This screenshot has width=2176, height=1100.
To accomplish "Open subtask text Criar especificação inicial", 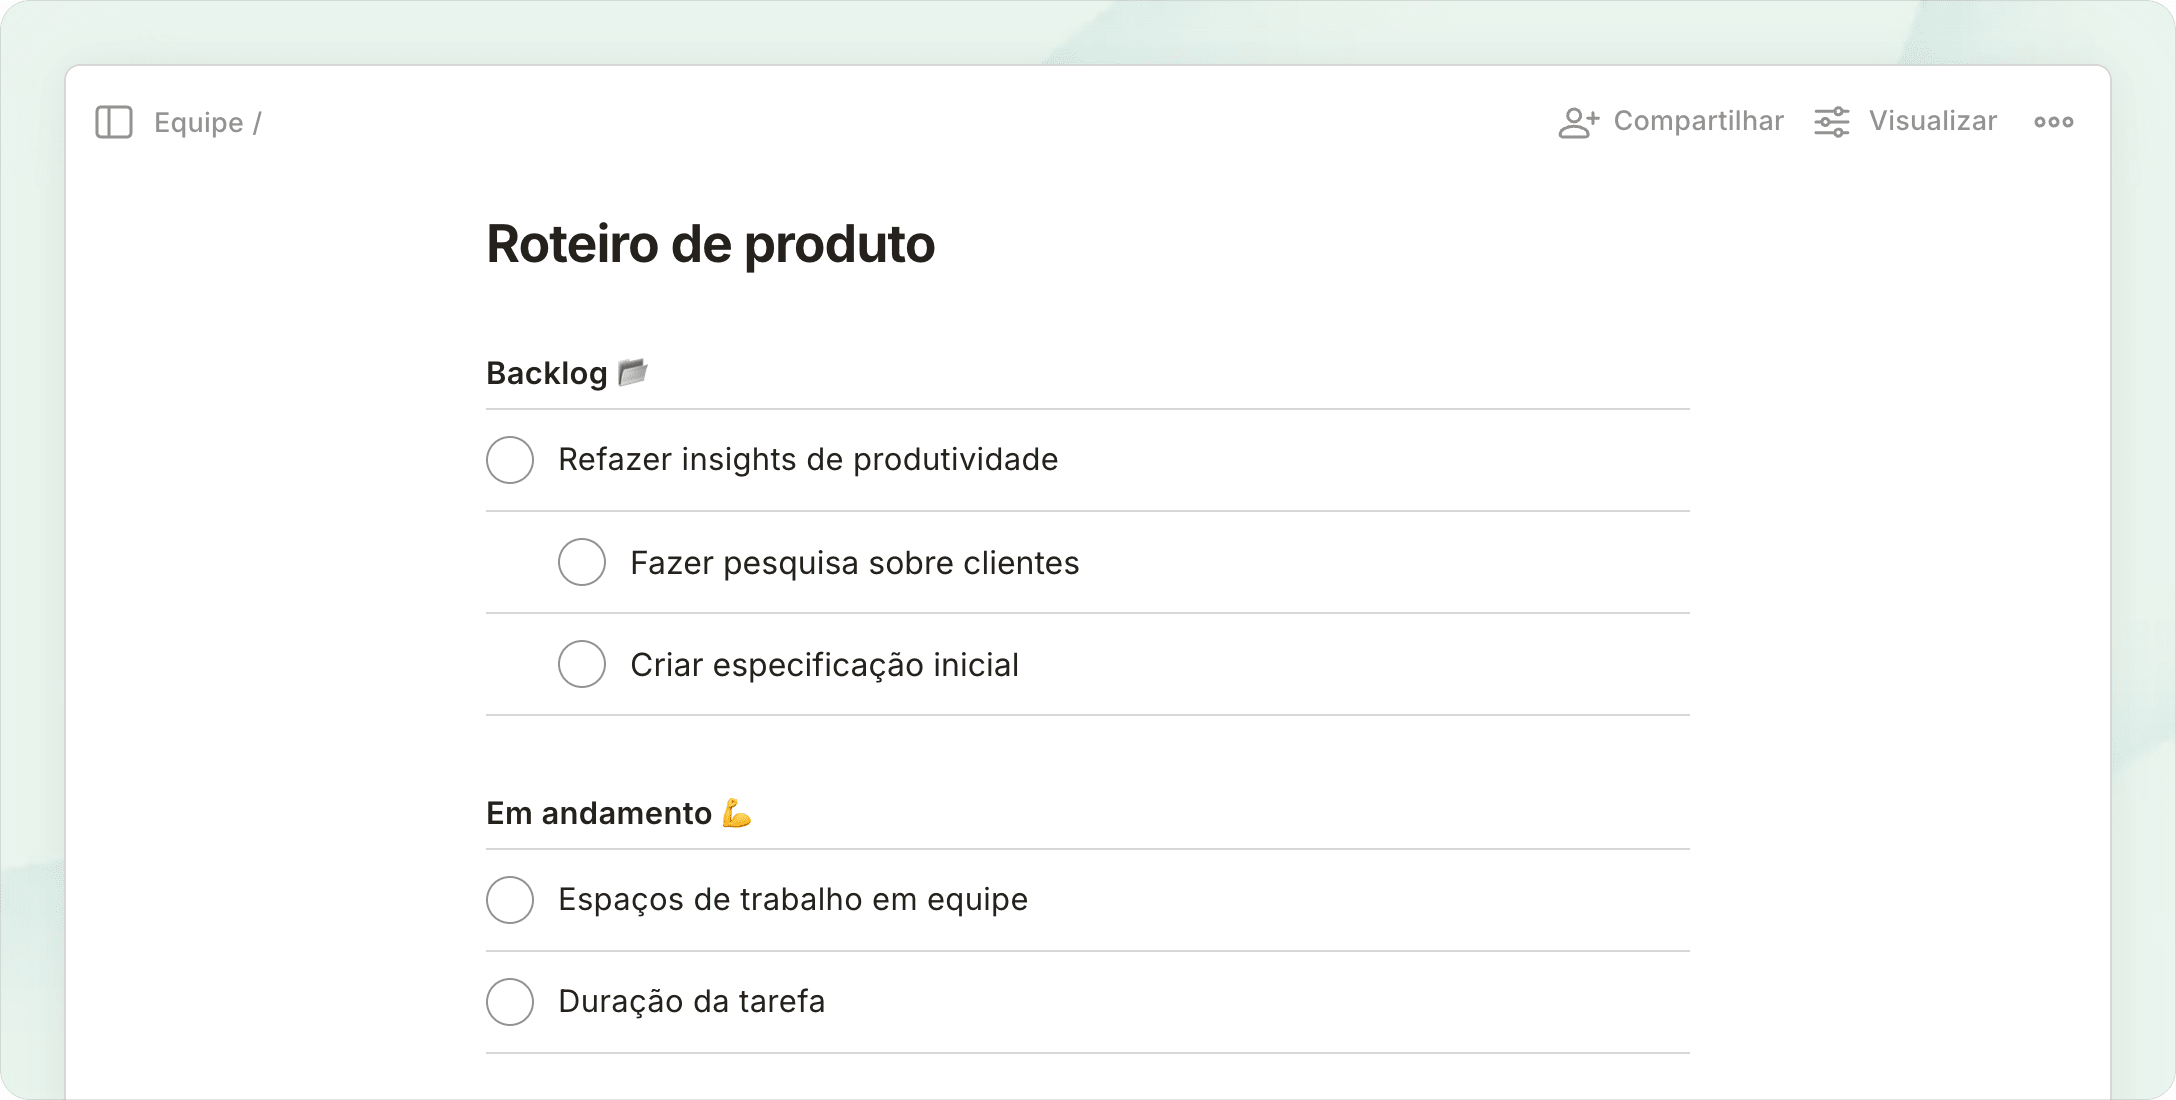I will (x=824, y=665).
